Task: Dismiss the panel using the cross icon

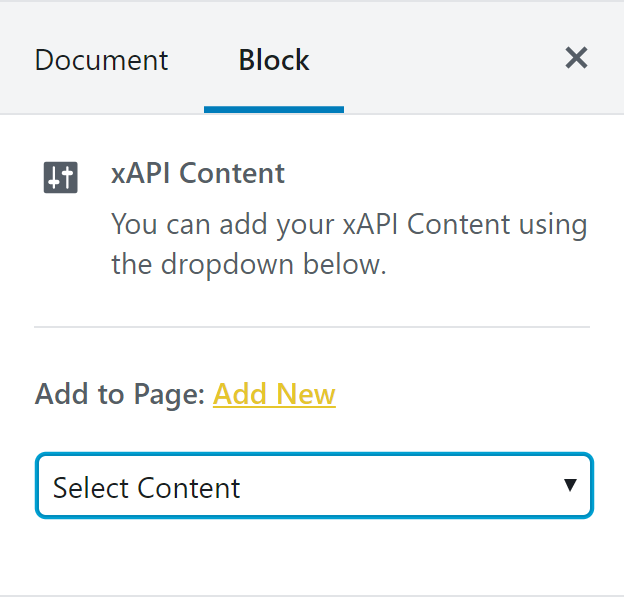Action: [x=576, y=58]
